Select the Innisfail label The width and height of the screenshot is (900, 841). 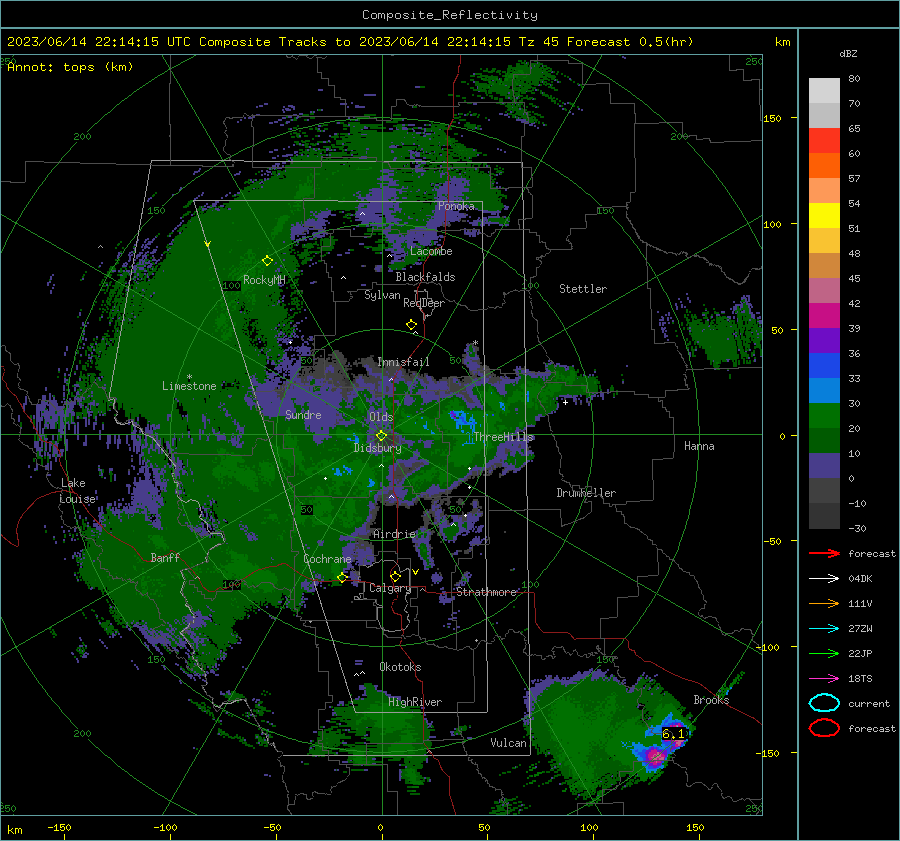click(x=403, y=362)
